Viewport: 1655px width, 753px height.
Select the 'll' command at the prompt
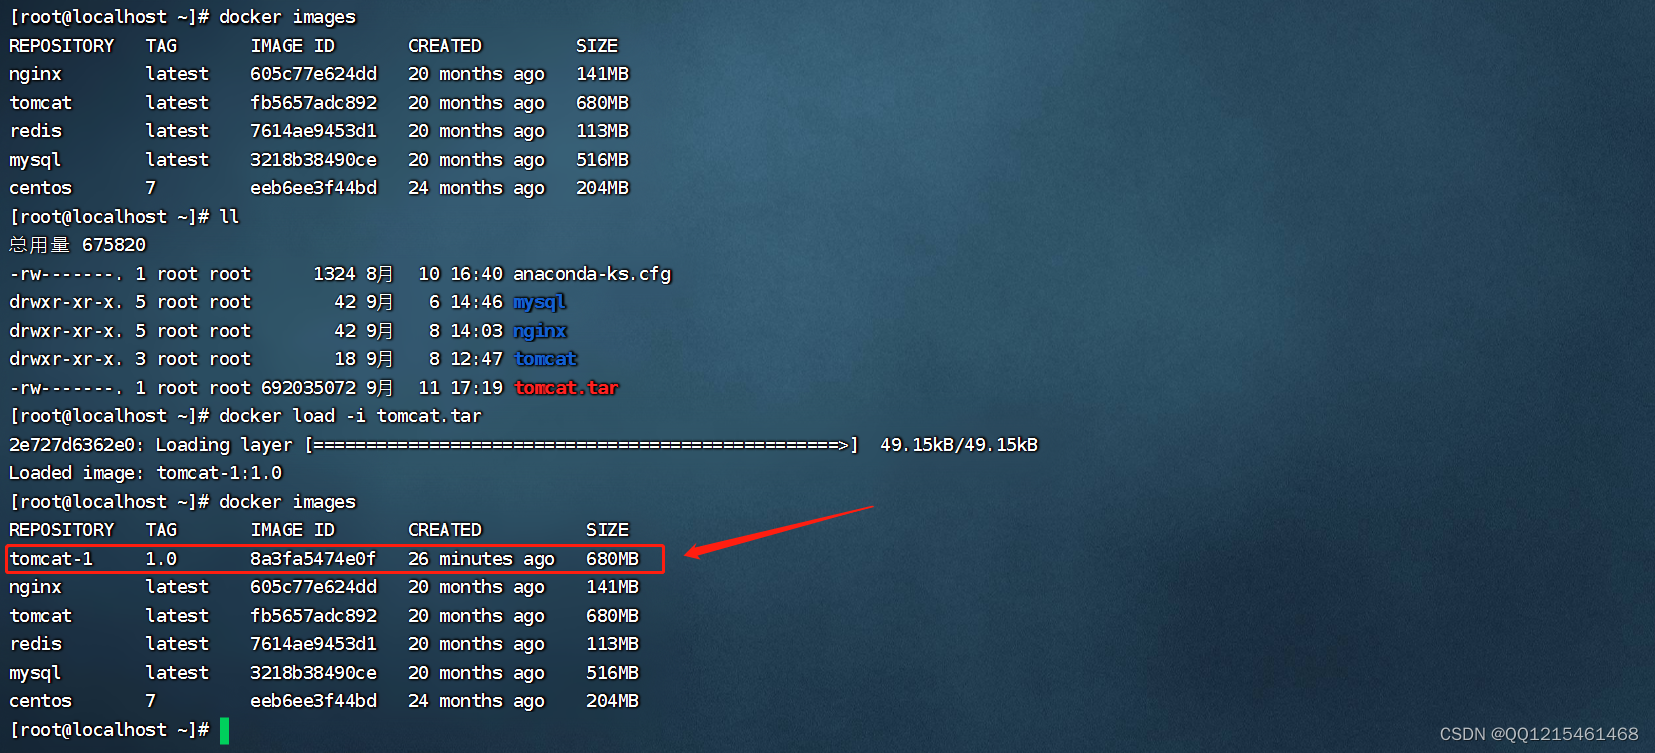click(x=229, y=217)
